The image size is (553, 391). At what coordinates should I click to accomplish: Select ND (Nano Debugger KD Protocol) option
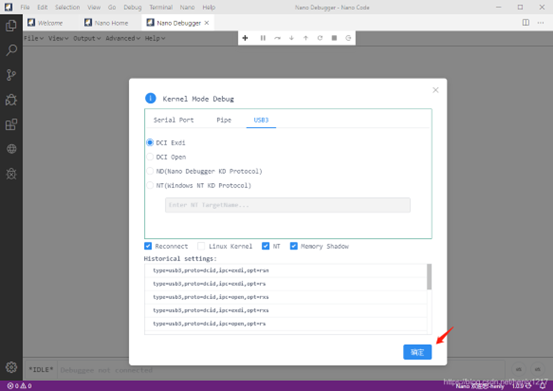pyautogui.click(x=150, y=171)
